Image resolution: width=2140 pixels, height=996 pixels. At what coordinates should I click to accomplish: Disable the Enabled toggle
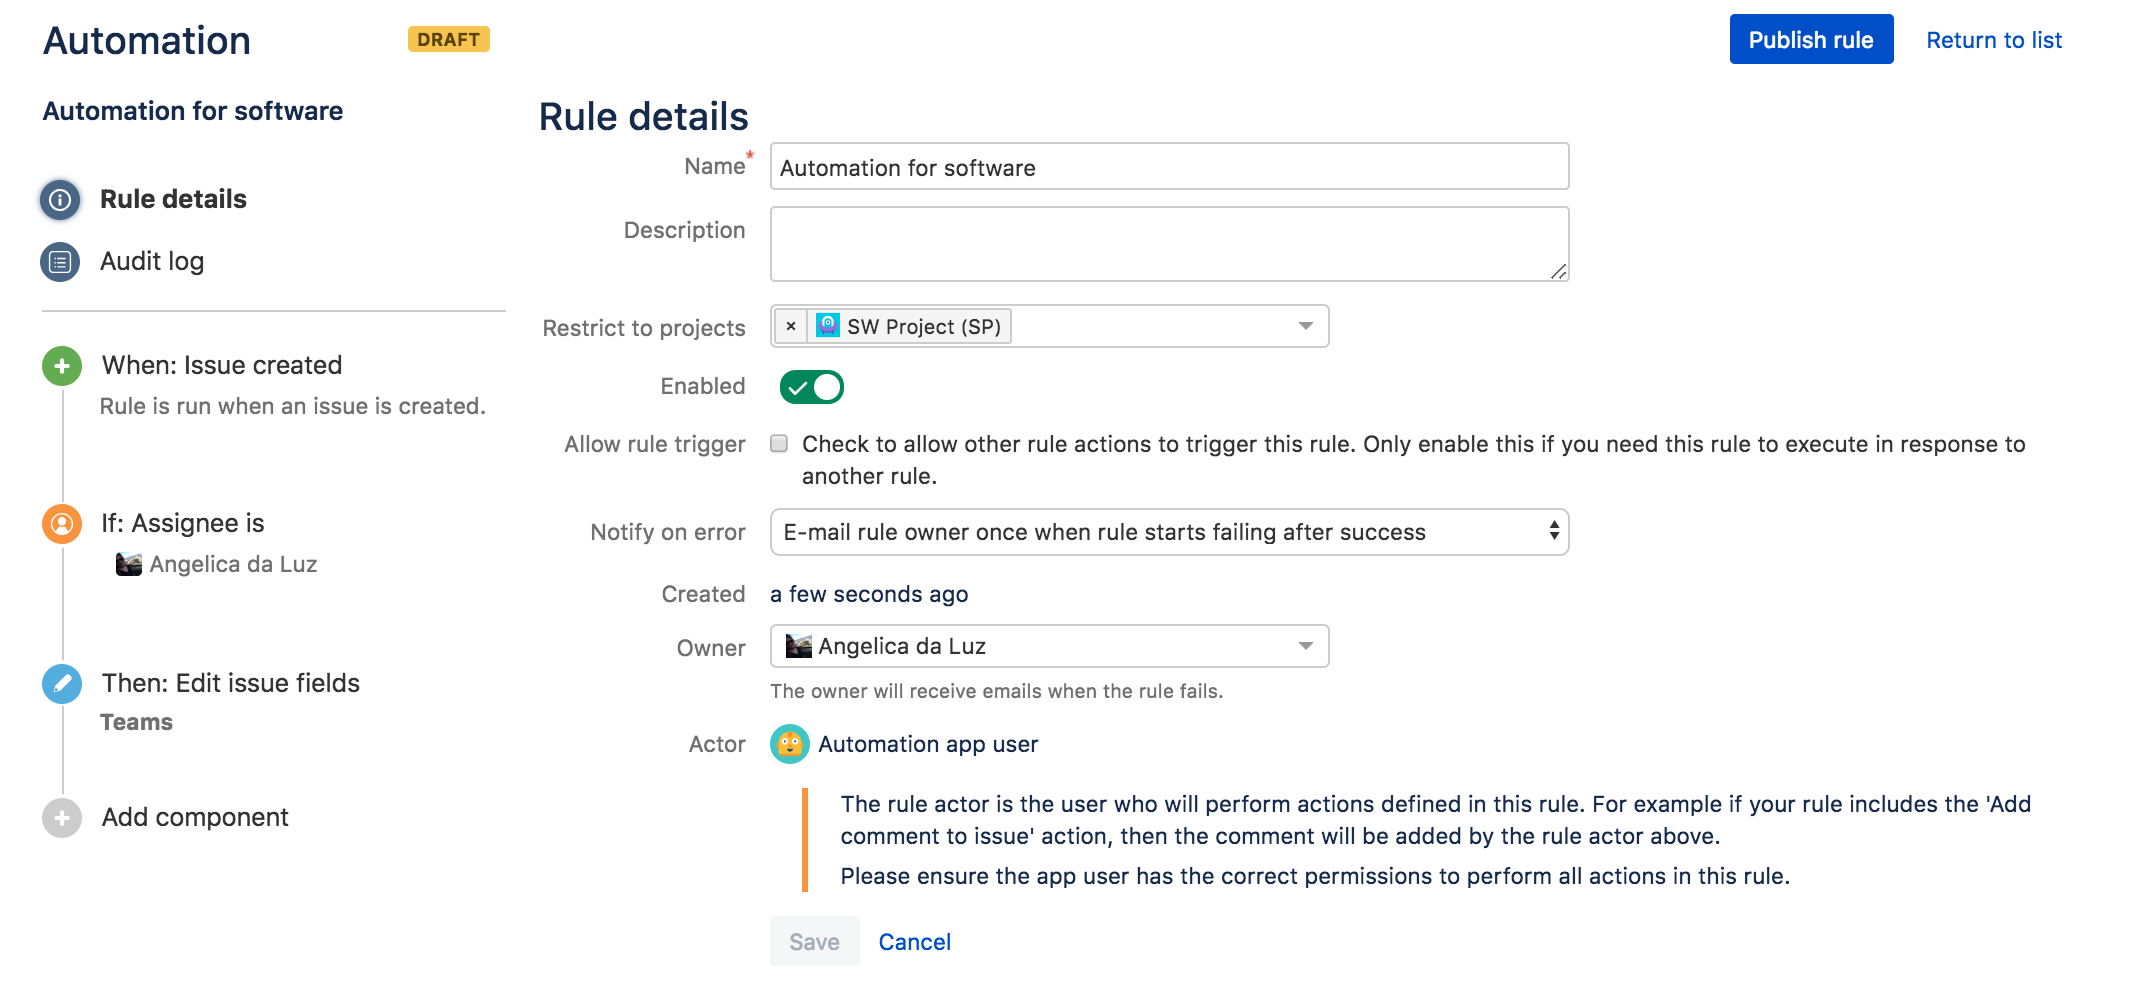click(x=811, y=386)
